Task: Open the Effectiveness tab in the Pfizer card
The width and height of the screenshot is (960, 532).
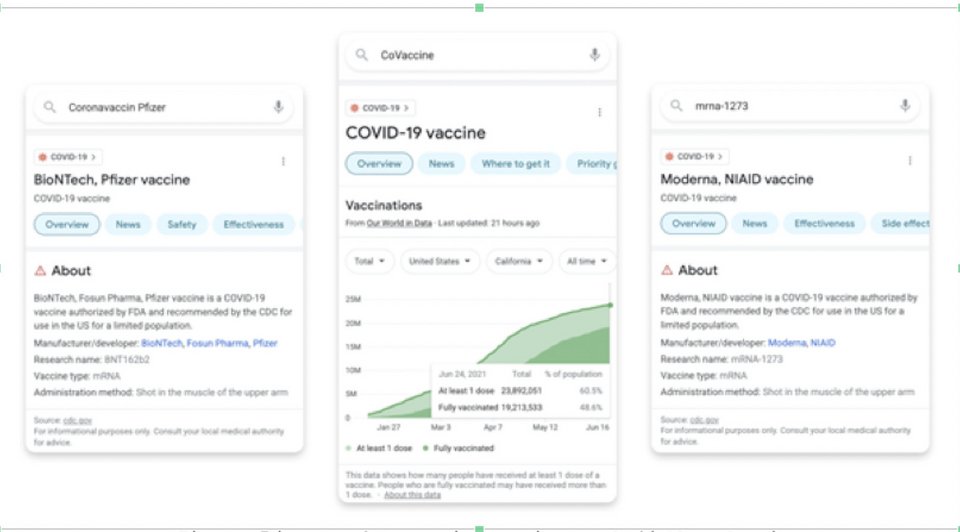Action: [x=253, y=225]
